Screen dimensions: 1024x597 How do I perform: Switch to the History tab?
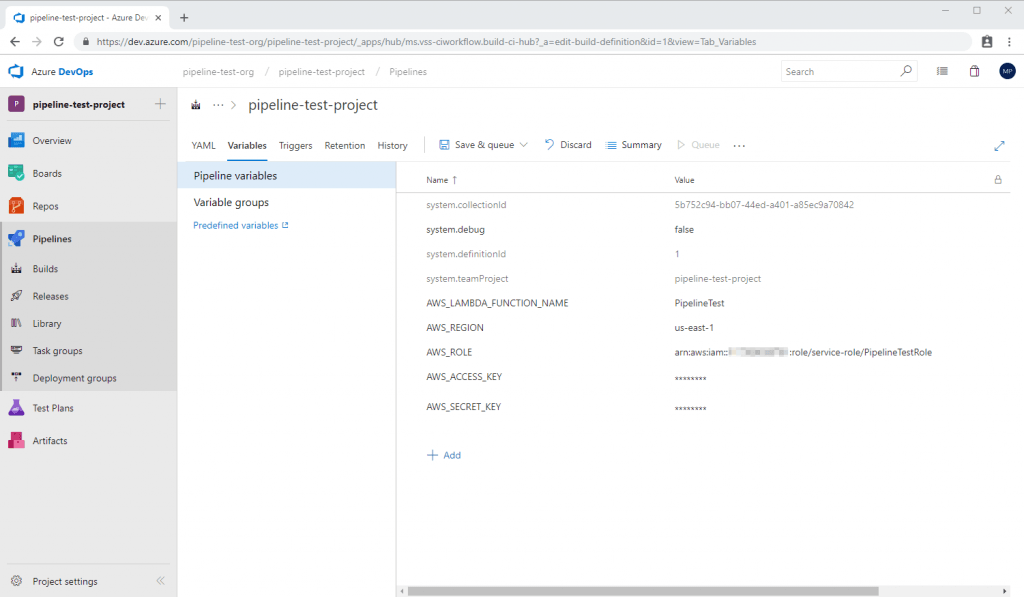point(392,145)
